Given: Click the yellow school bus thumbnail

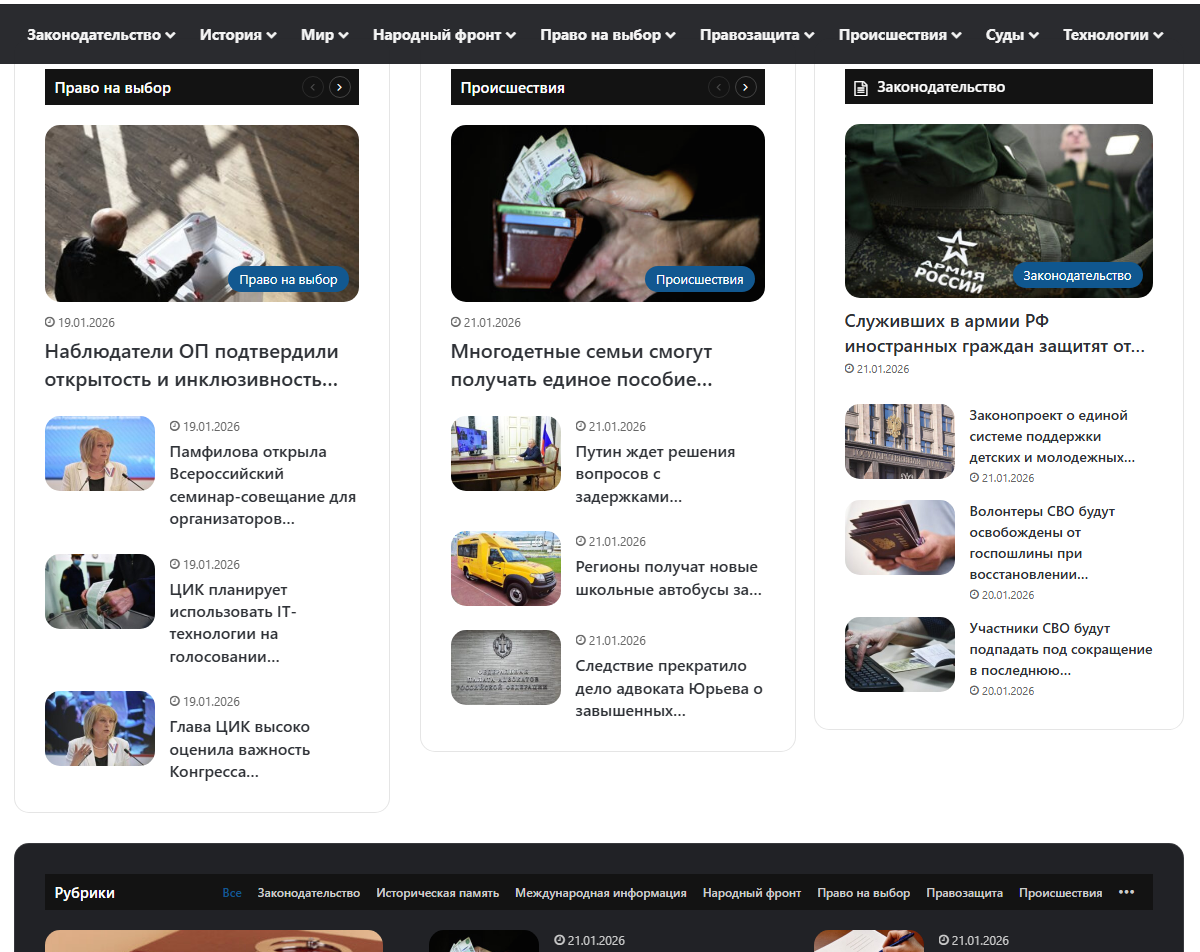Looking at the screenshot, I should tap(506, 568).
